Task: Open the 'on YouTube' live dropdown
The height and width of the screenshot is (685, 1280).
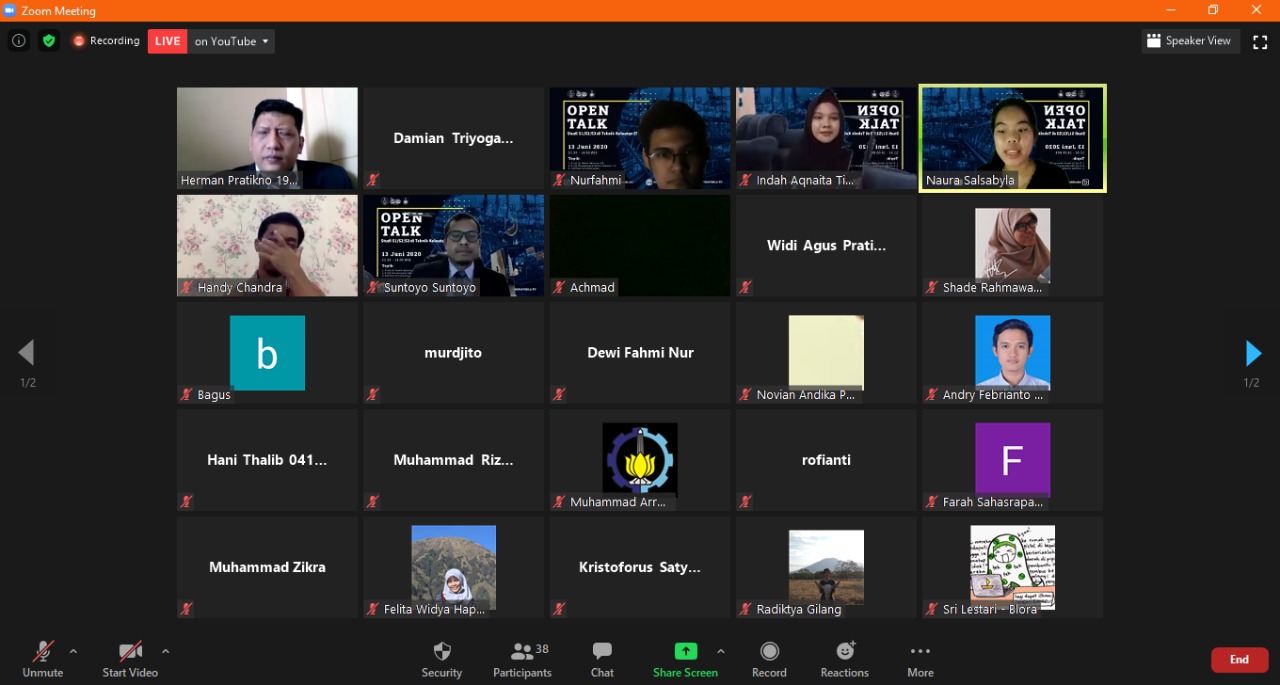Action: click(x=232, y=41)
